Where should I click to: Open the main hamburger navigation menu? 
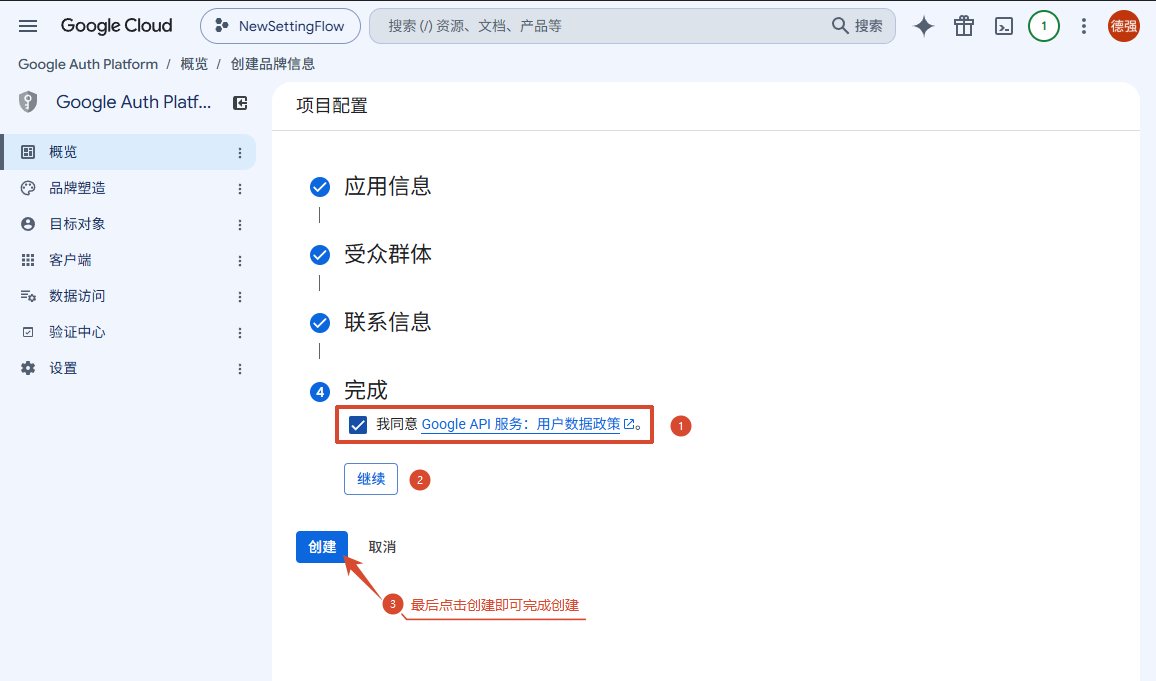(28, 26)
